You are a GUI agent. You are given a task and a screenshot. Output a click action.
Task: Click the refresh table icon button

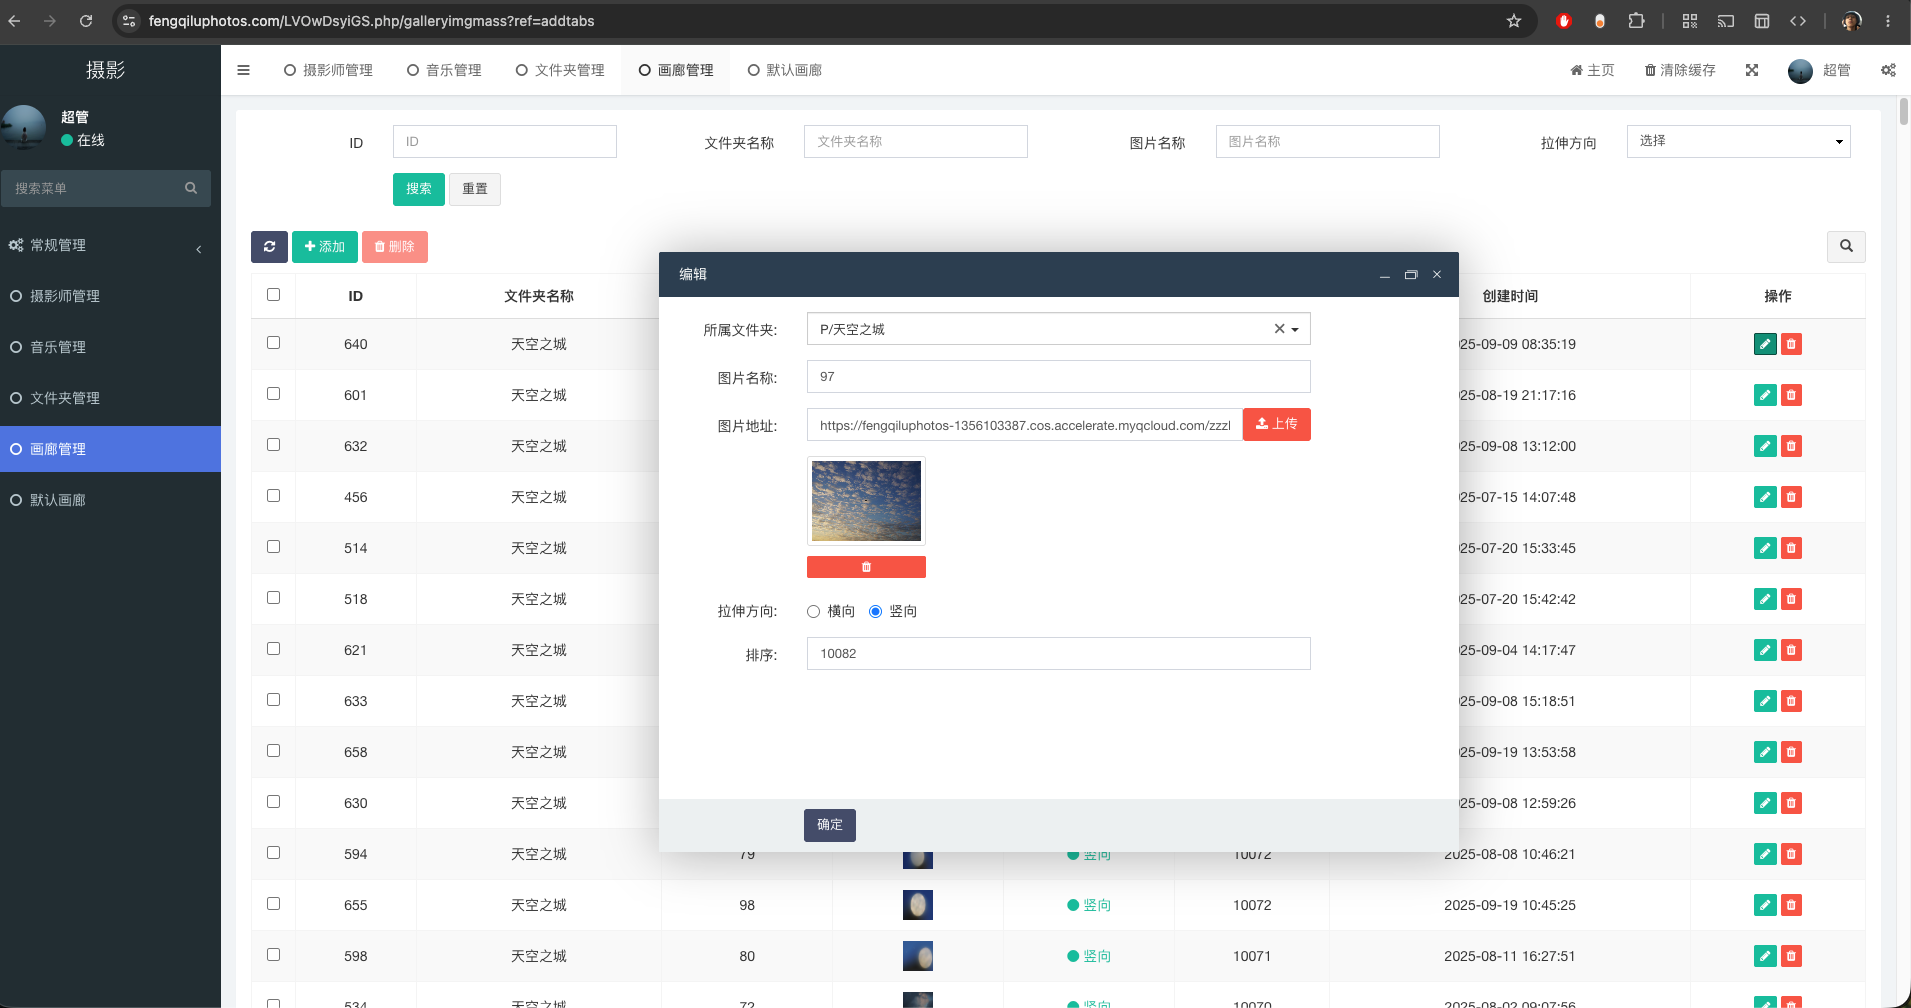pyautogui.click(x=269, y=247)
